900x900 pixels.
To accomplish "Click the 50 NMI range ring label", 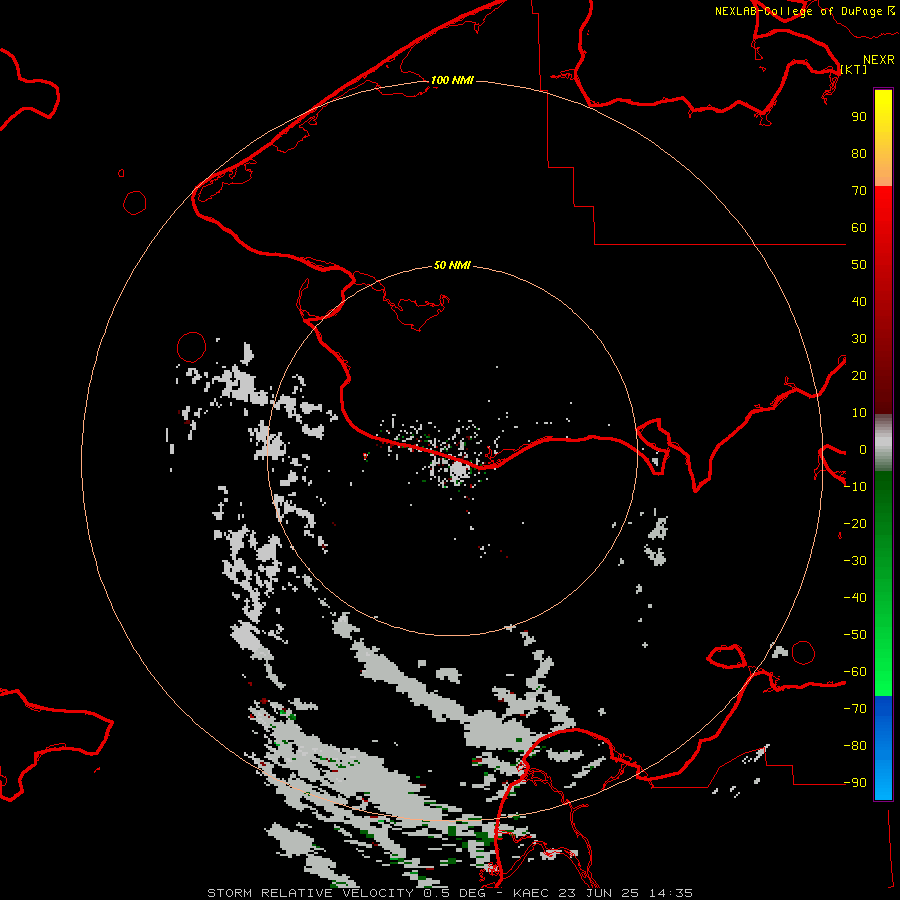I will click(452, 265).
